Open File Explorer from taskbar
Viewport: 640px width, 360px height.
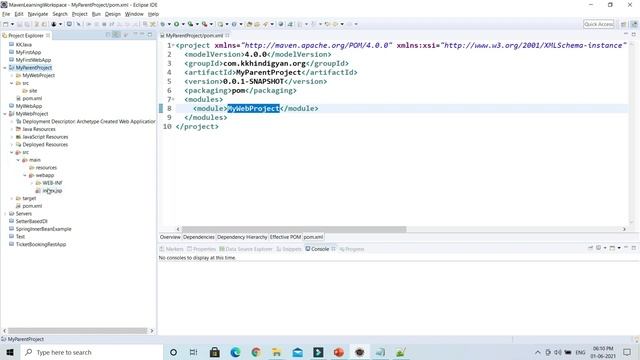coord(277,352)
